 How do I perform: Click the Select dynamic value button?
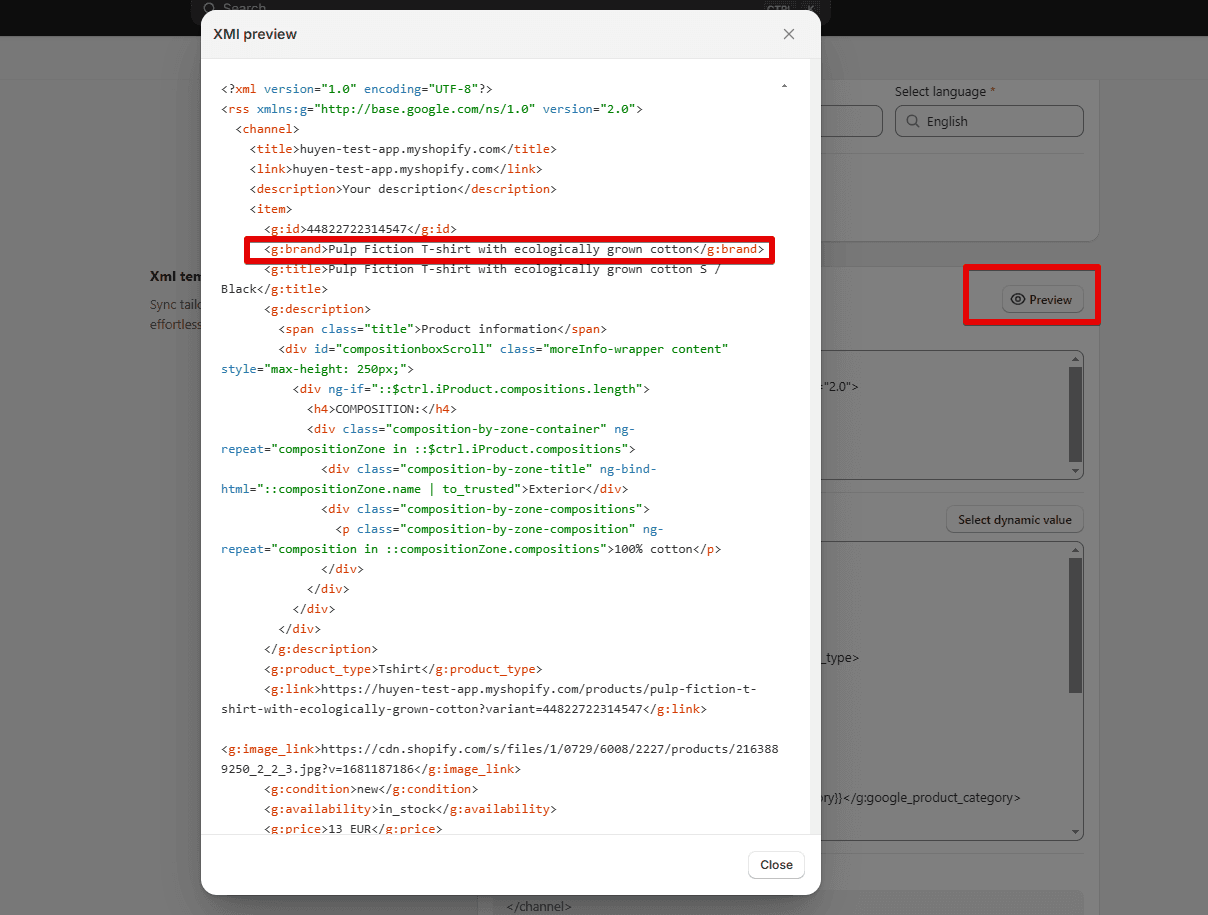point(1014,519)
